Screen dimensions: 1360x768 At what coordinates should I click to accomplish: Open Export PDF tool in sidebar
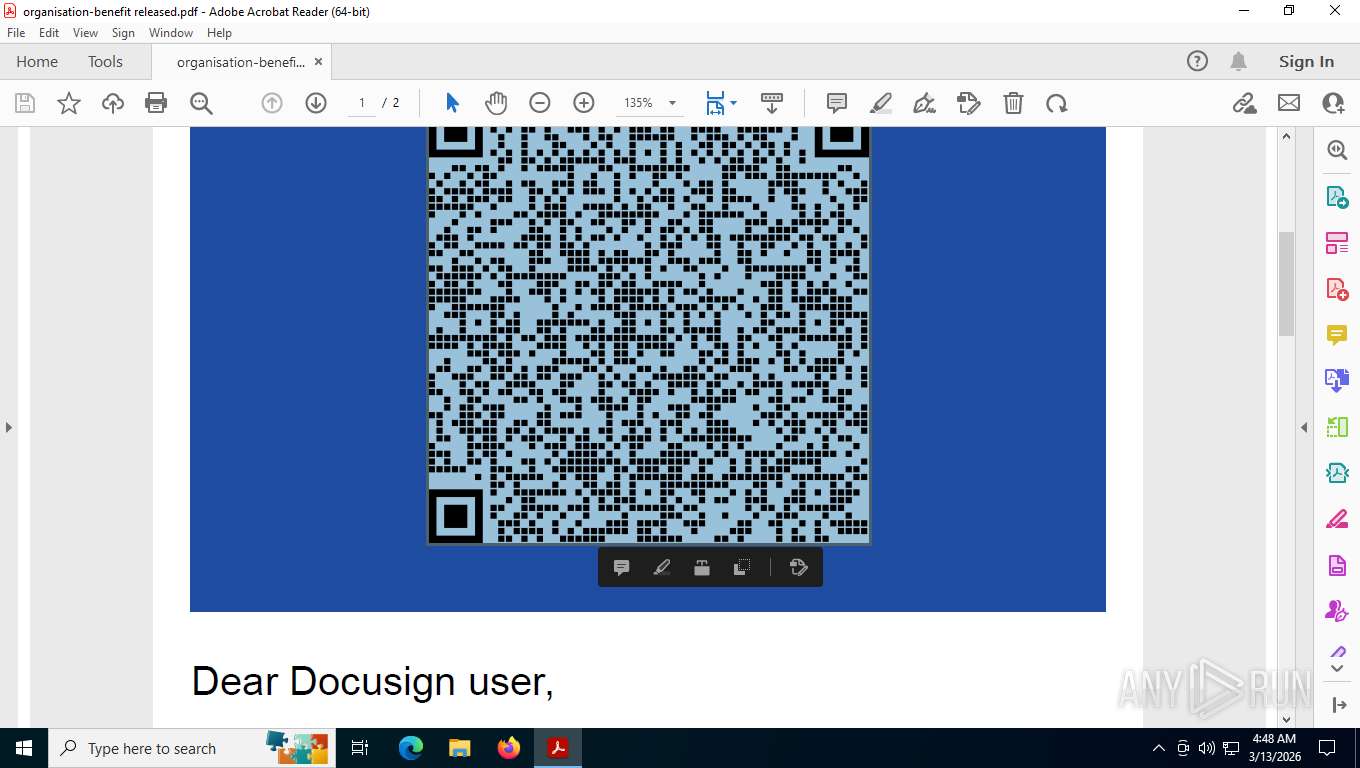pos(1337,197)
